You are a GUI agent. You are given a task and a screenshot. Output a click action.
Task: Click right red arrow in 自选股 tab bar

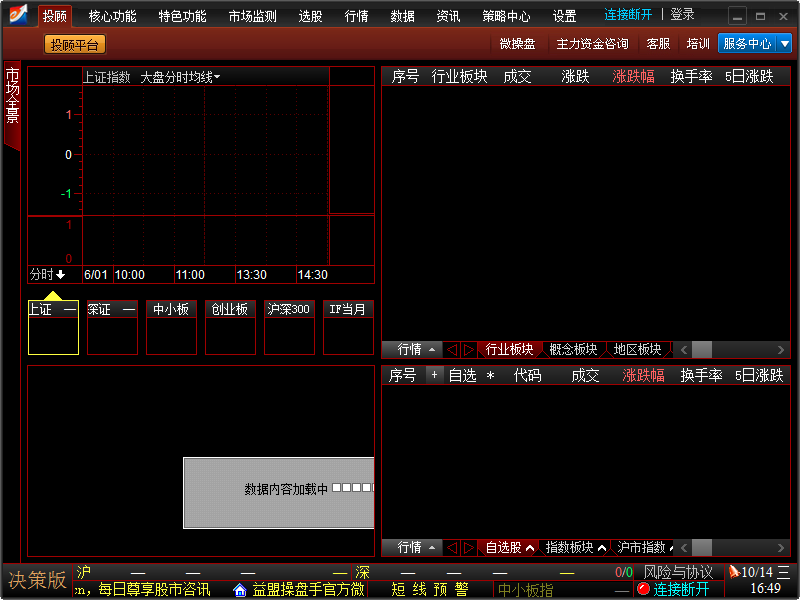click(x=468, y=548)
